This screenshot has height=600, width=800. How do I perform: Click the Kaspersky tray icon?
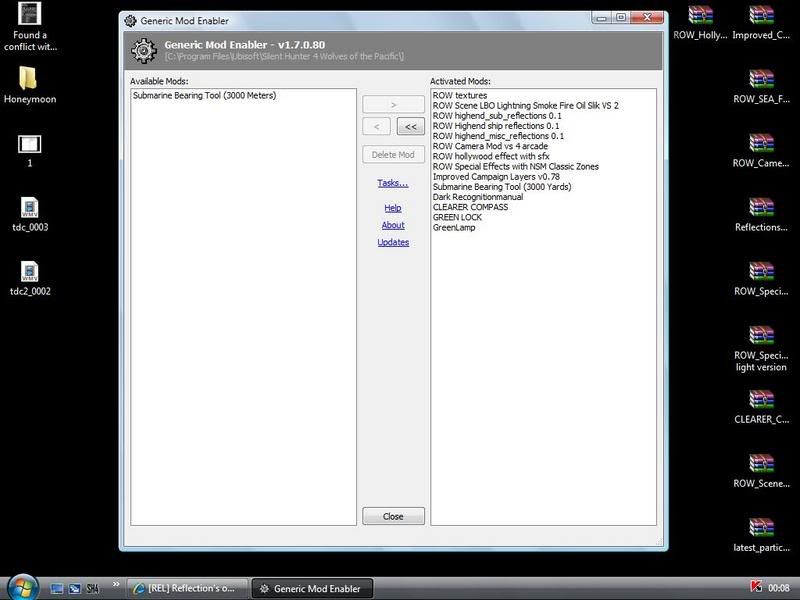pyautogui.click(x=756, y=587)
